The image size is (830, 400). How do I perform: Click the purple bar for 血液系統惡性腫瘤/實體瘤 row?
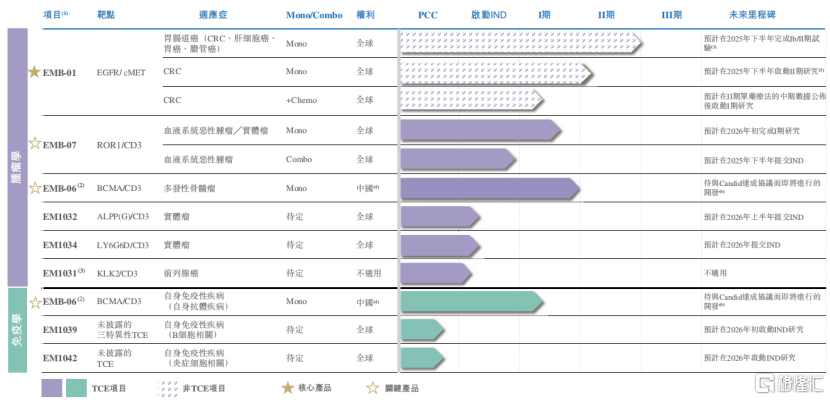481,130
